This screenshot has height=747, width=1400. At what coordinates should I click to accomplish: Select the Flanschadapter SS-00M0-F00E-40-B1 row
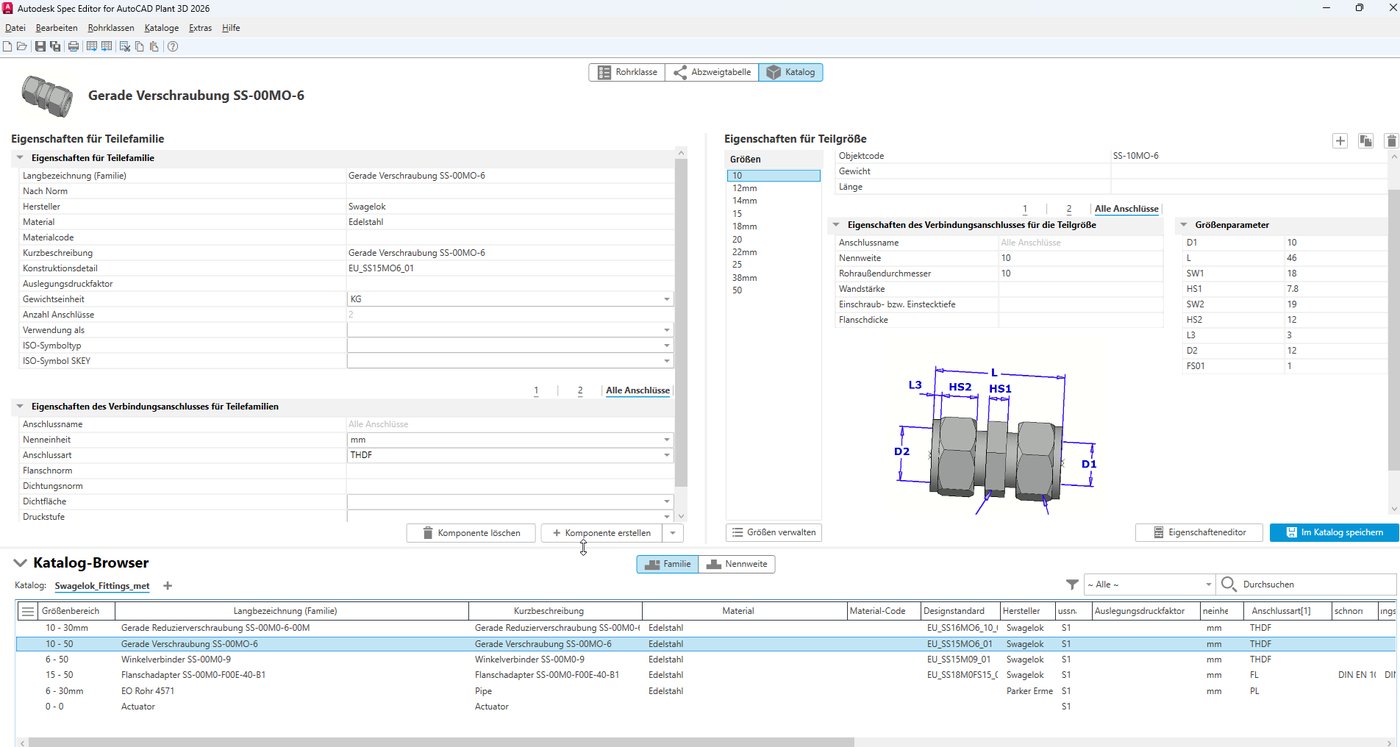(x=706, y=675)
